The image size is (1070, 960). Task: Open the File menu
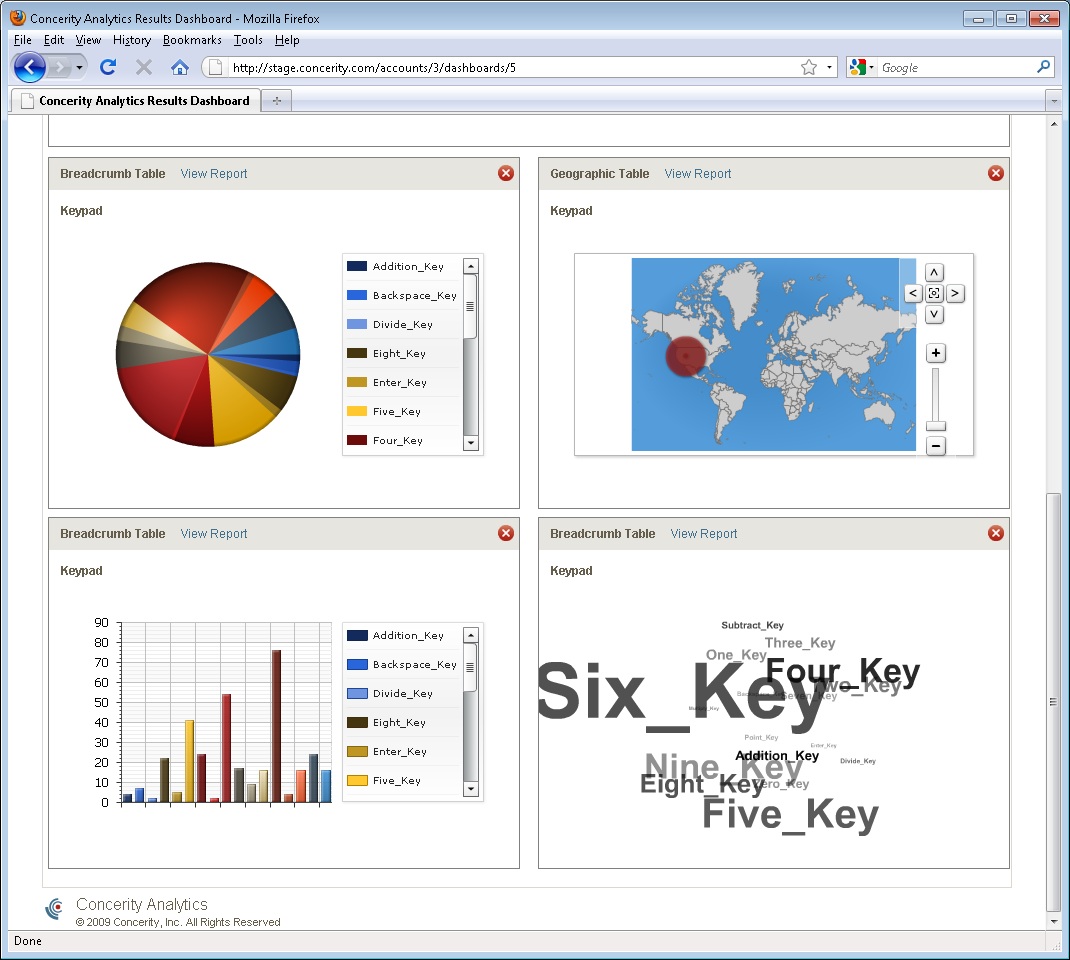(23, 40)
